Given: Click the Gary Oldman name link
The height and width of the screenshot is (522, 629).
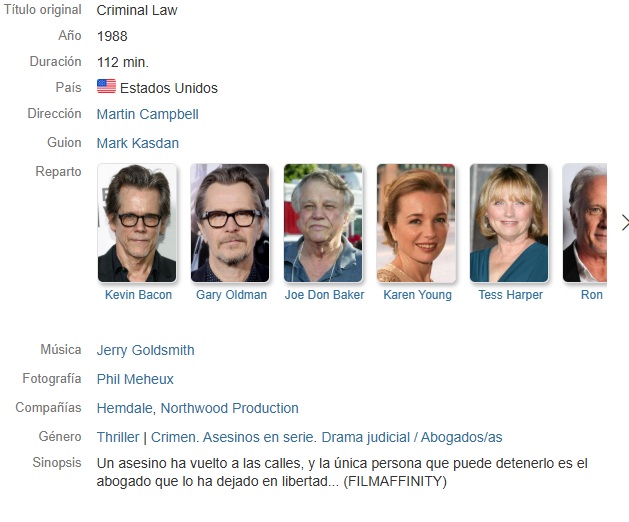Looking at the screenshot, I should [x=231, y=295].
